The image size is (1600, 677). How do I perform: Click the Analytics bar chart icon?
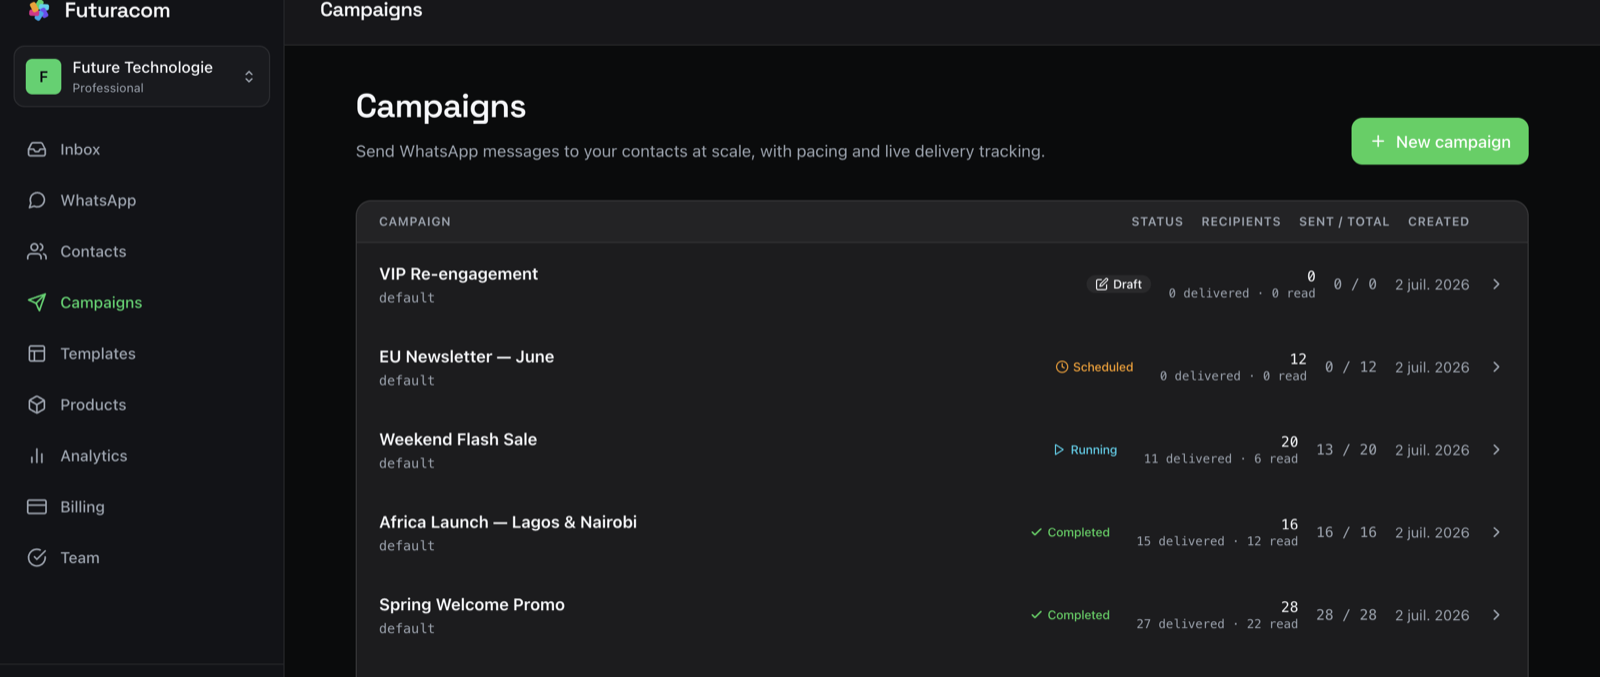pyautogui.click(x=37, y=455)
